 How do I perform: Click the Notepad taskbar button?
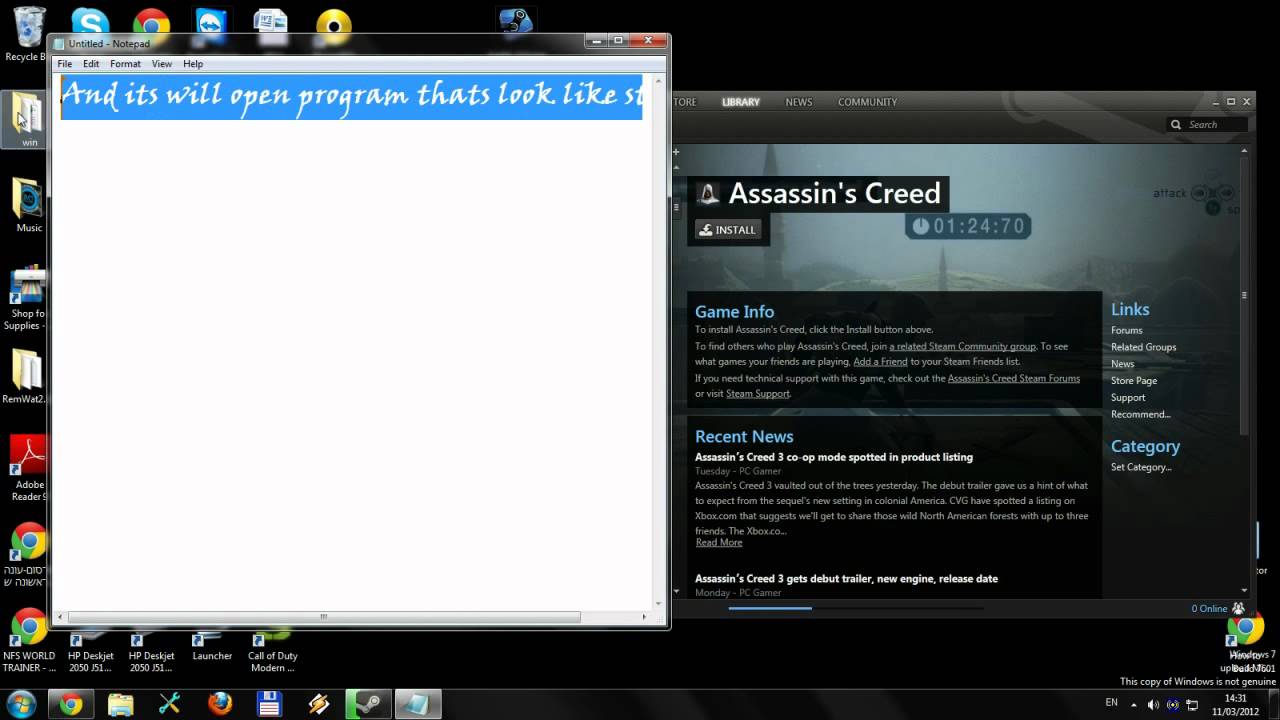coord(418,704)
